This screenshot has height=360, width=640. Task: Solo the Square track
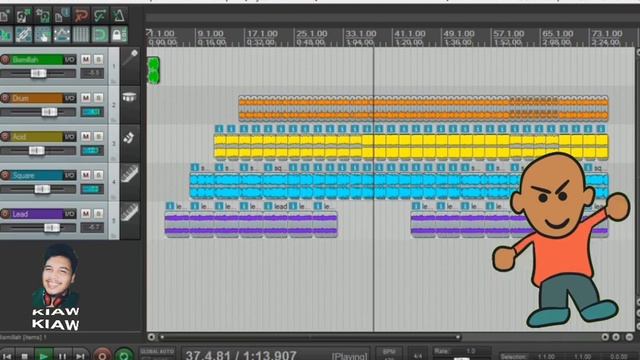click(98, 175)
